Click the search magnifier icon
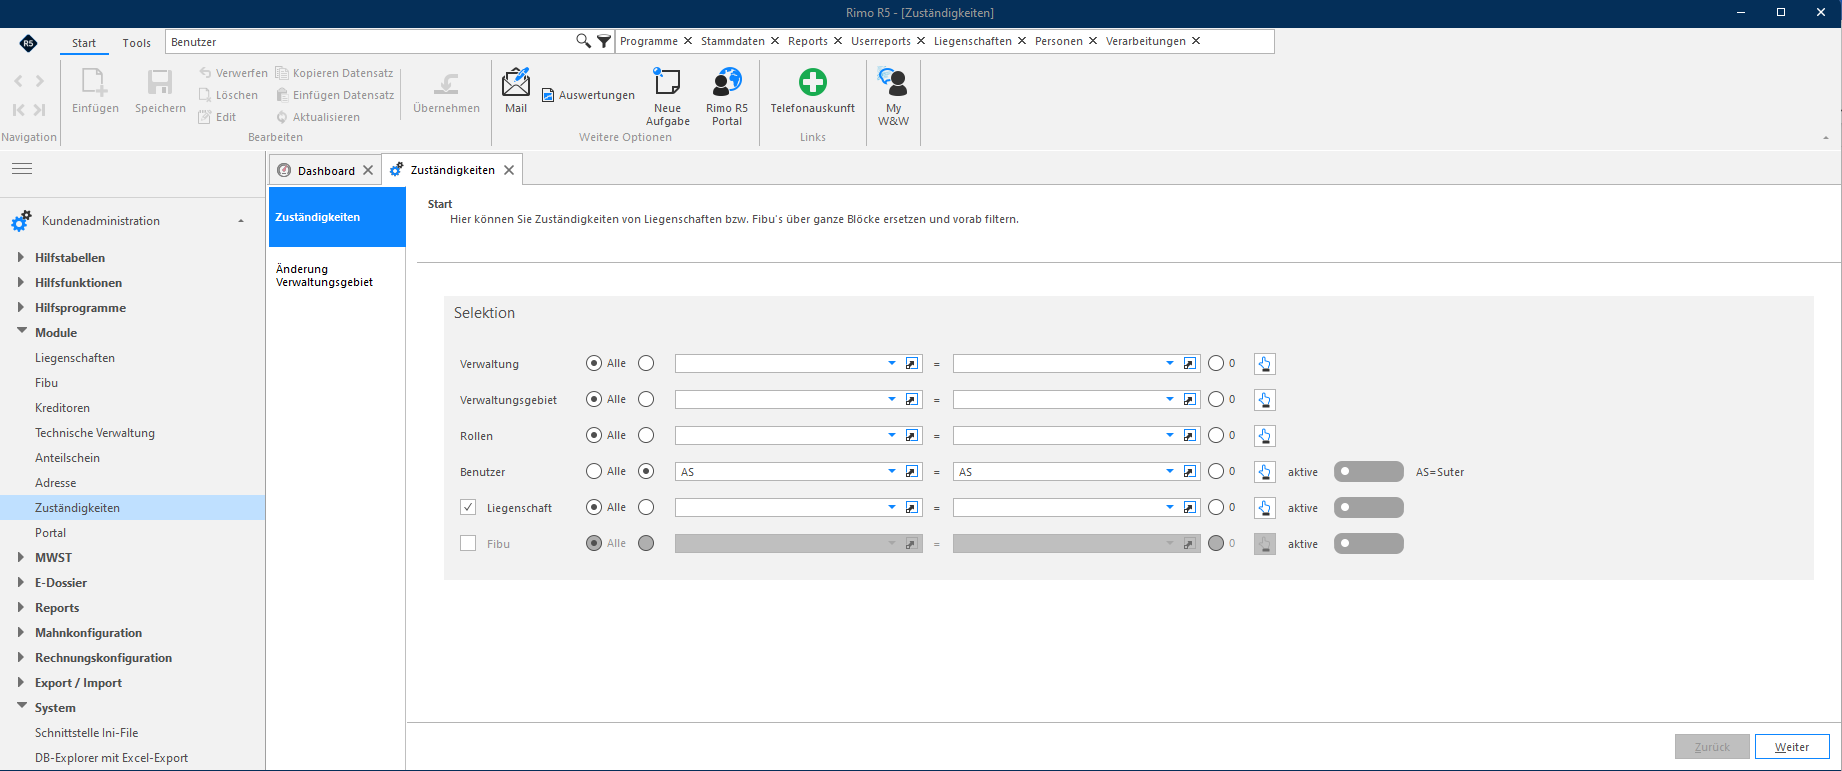 (583, 41)
